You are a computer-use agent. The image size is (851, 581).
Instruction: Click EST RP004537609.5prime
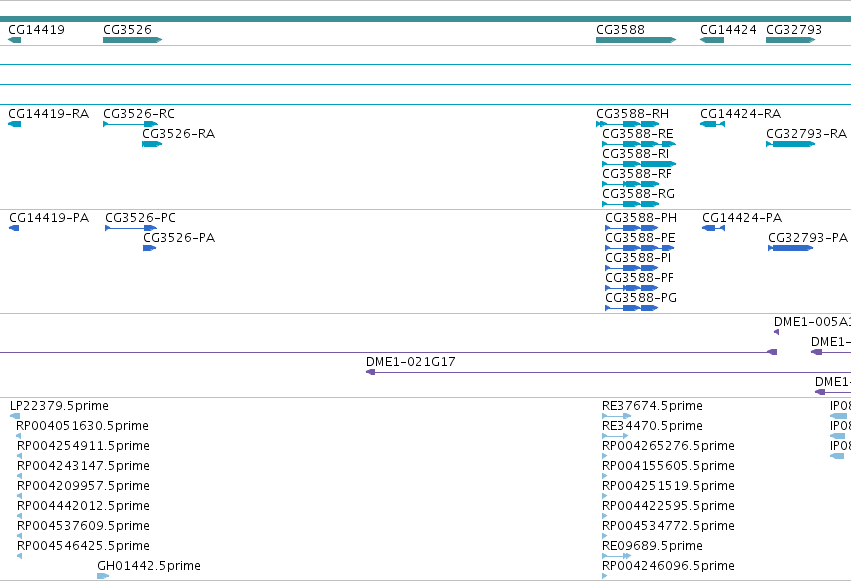[x=84, y=526]
